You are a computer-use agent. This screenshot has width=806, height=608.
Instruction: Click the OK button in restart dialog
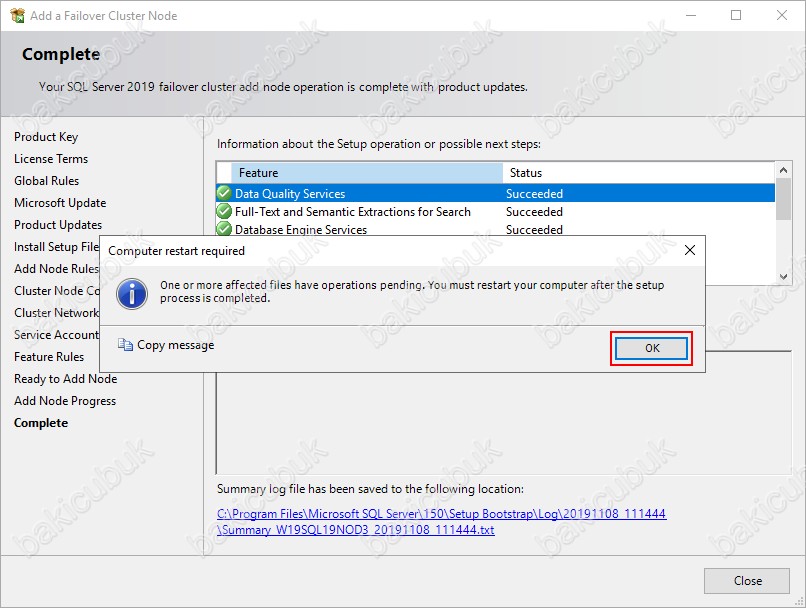coord(651,348)
